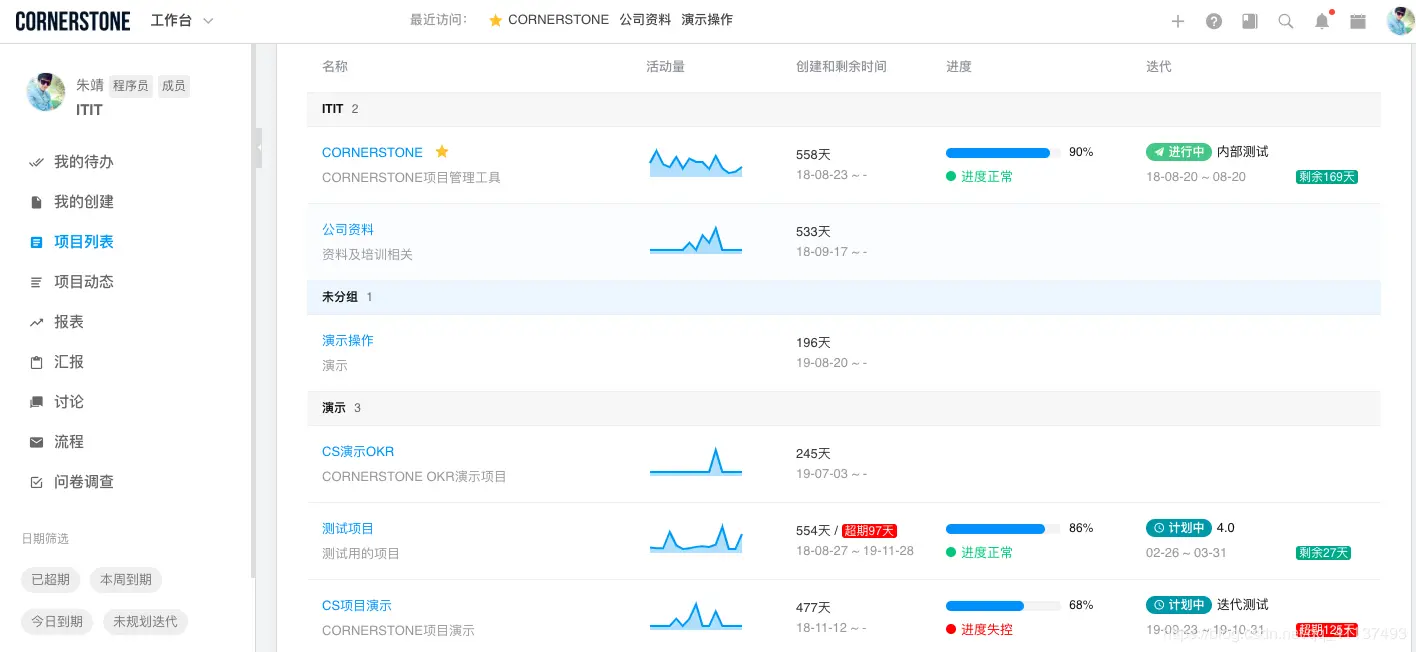
Task: Toggle the 本周到期 filter chip
Action: (x=125, y=579)
